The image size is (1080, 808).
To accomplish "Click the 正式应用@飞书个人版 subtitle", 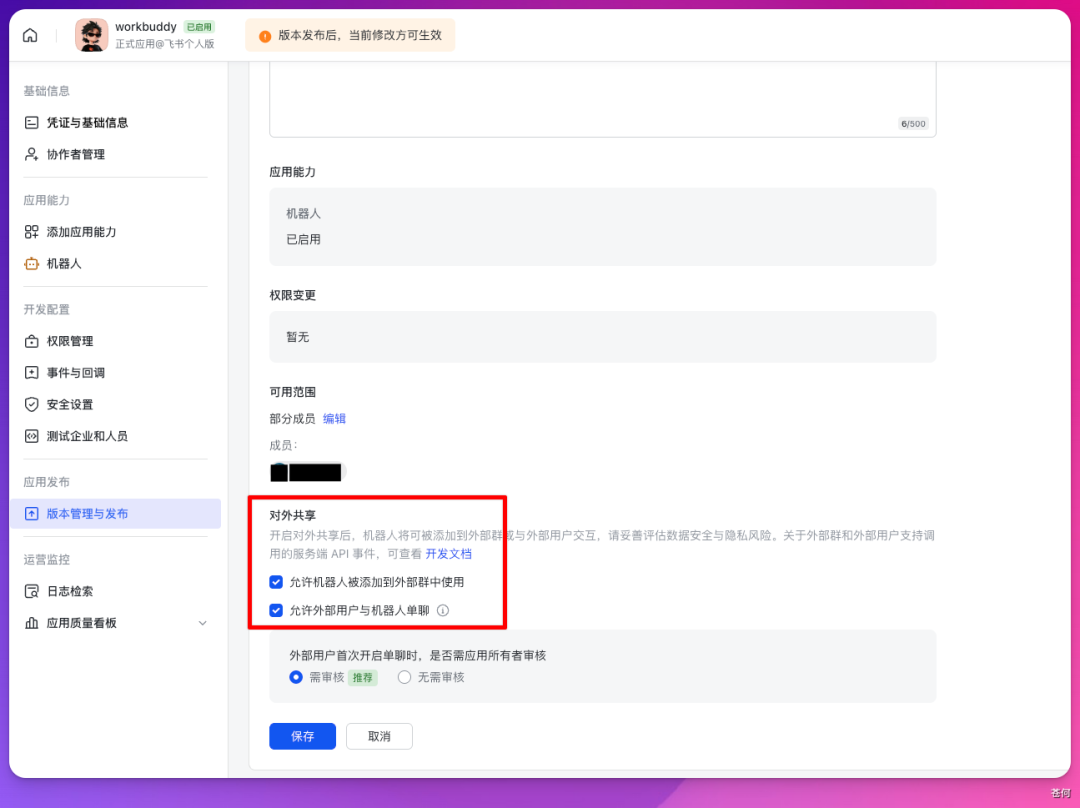I will pyautogui.click(x=165, y=44).
